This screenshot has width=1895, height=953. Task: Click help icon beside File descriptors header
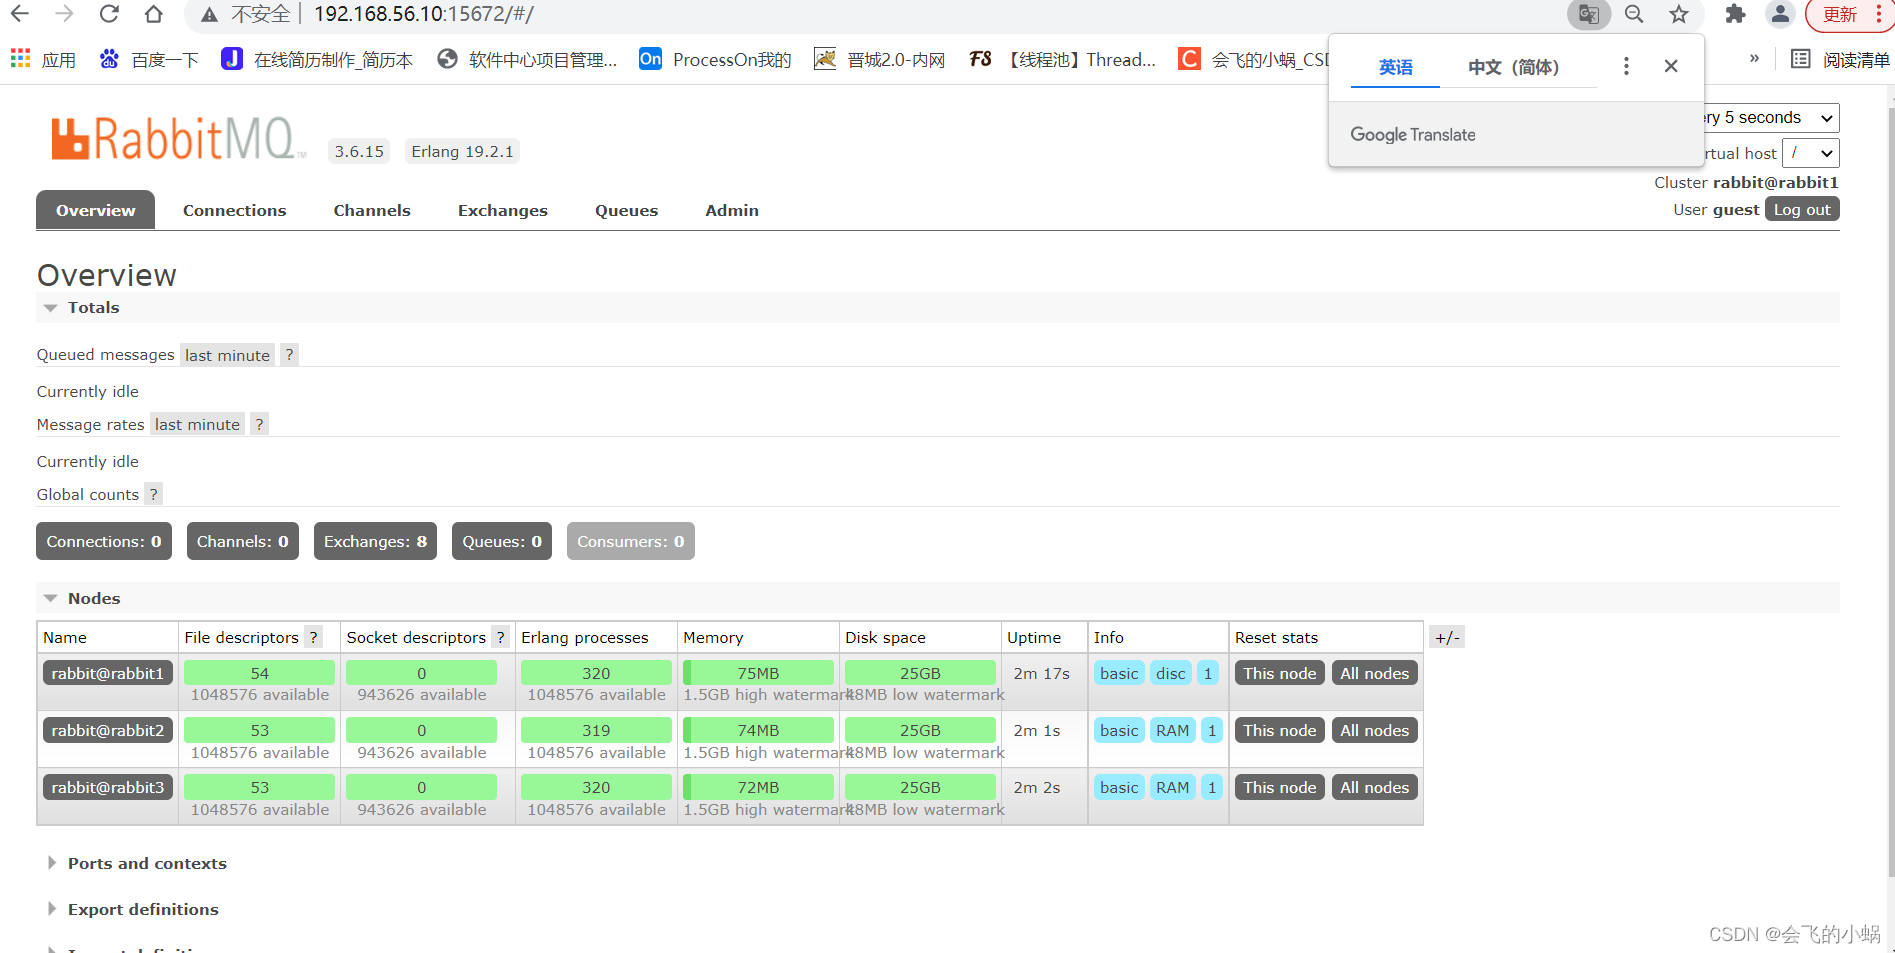313,637
